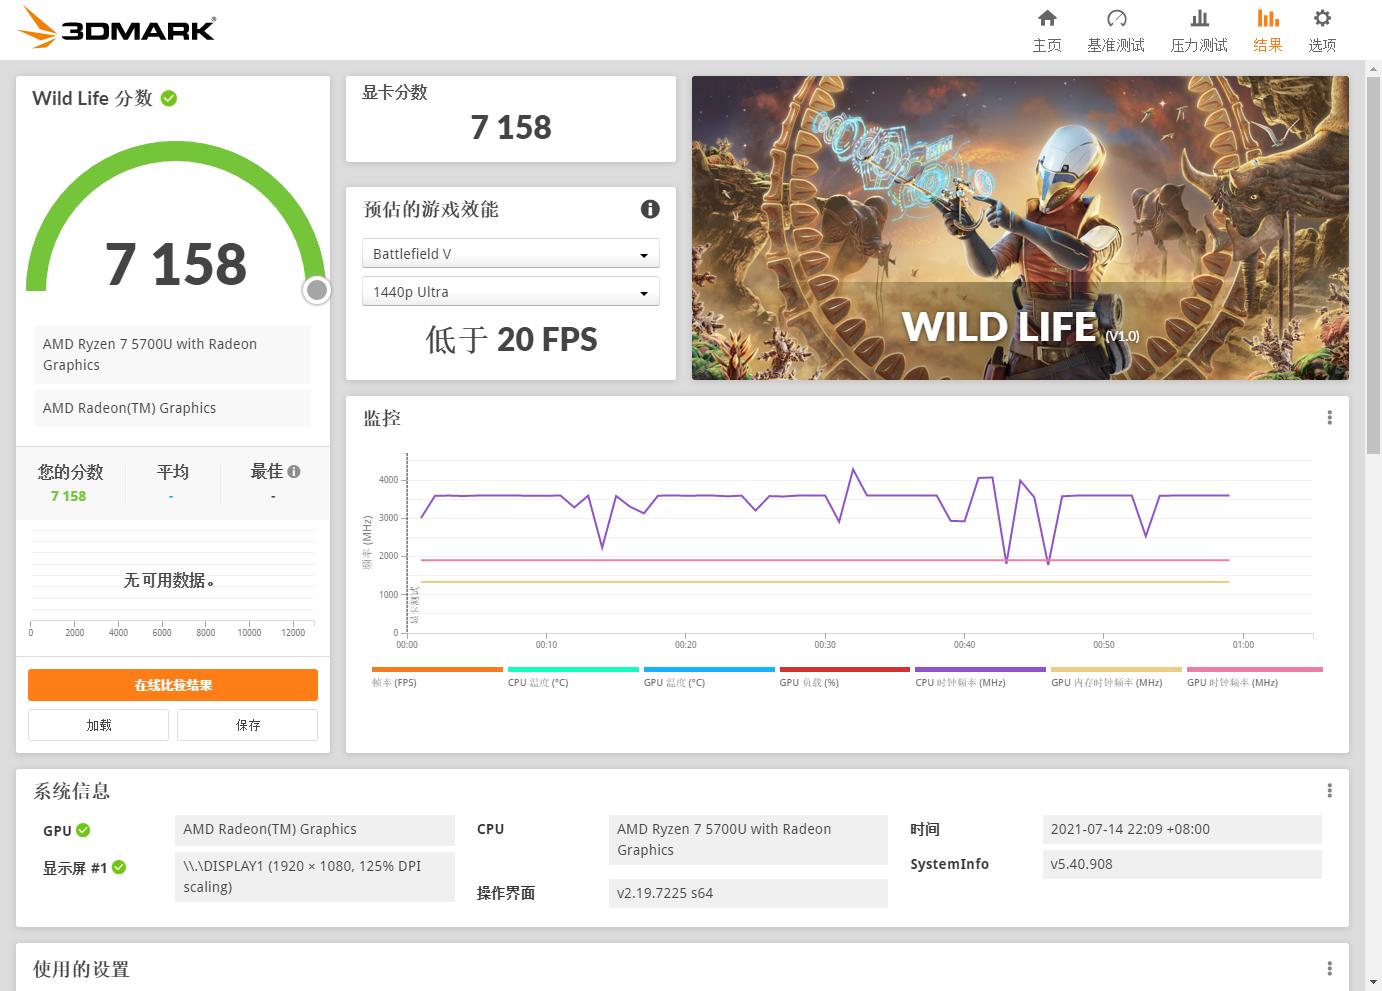Screen dimensions: 1382x991
Task: Open the 监控 panel options menu
Action: click(x=1330, y=418)
